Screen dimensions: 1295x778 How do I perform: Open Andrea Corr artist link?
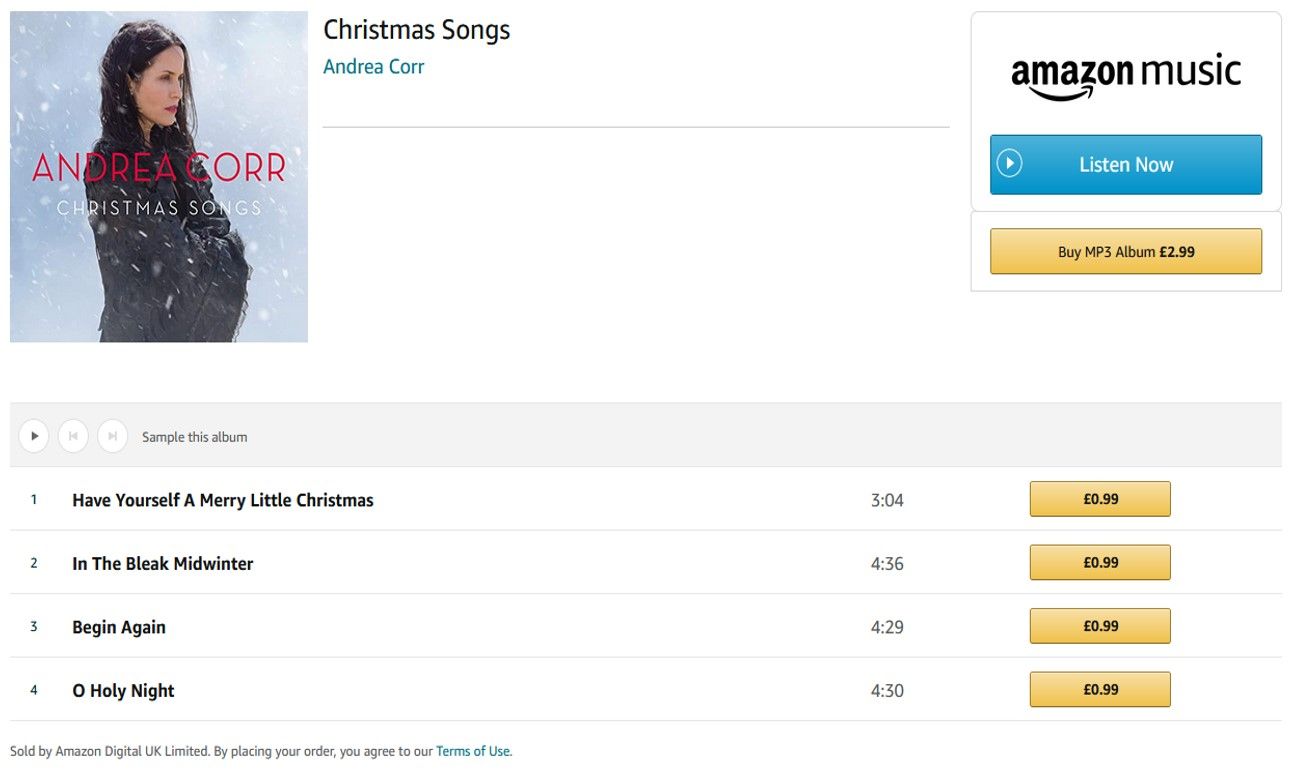pos(374,67)
